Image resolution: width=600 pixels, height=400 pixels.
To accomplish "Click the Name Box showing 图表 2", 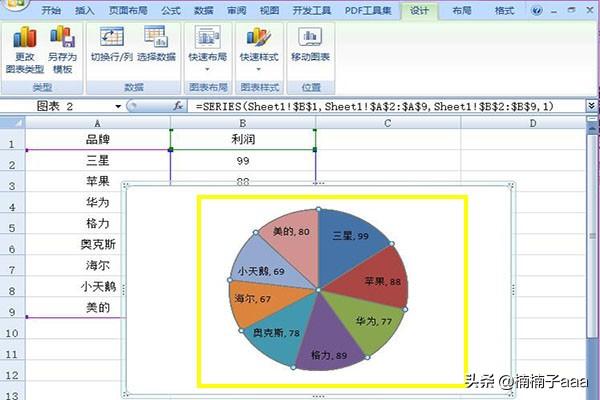I will point(57,106).
